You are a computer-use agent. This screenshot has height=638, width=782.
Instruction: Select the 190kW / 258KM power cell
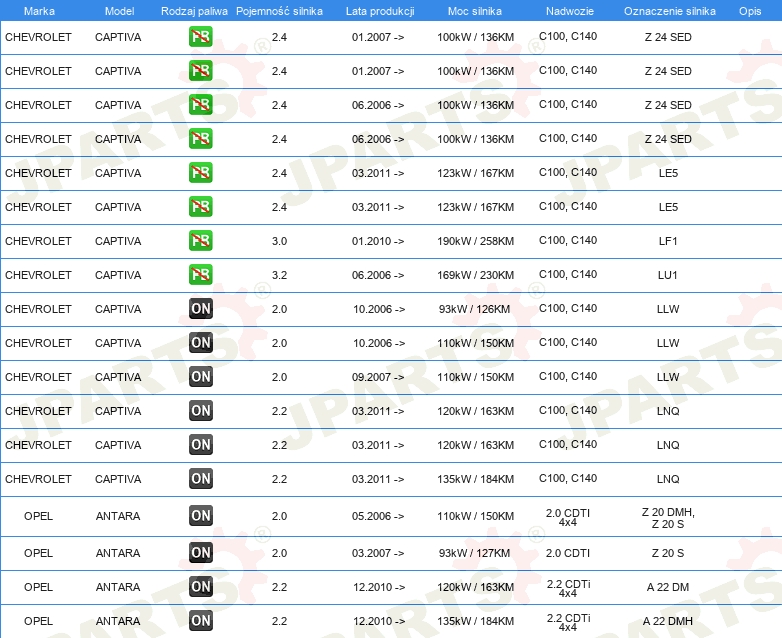click(x=475, y=241)
